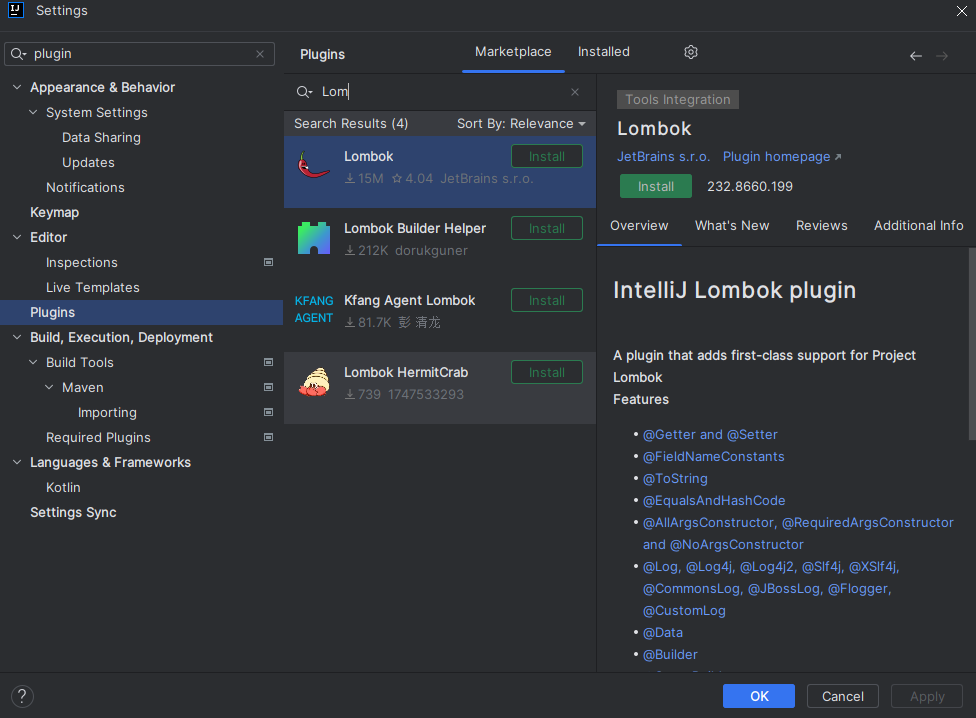Click the Tools Integration tag
This screenshot has width=976, height=718.
coord(677,100)
